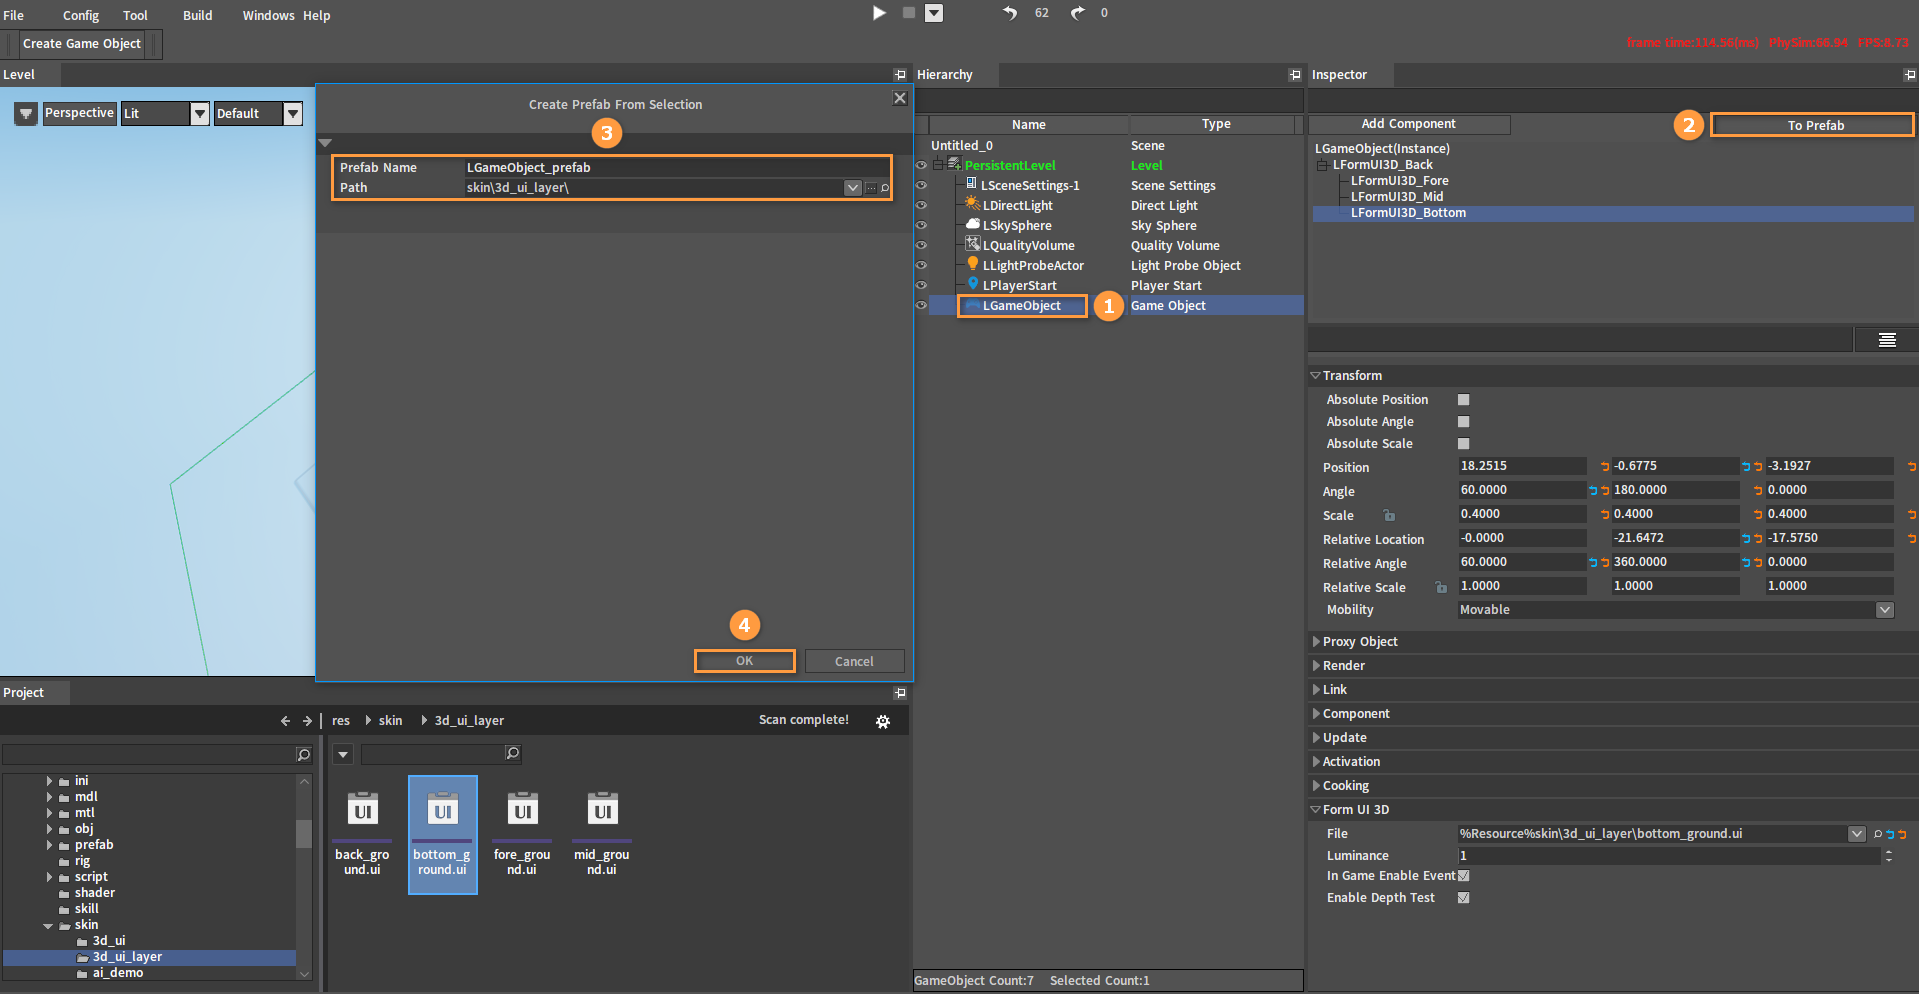Collapse the Transform section

pyautogui.click(x=1316, y=376)
